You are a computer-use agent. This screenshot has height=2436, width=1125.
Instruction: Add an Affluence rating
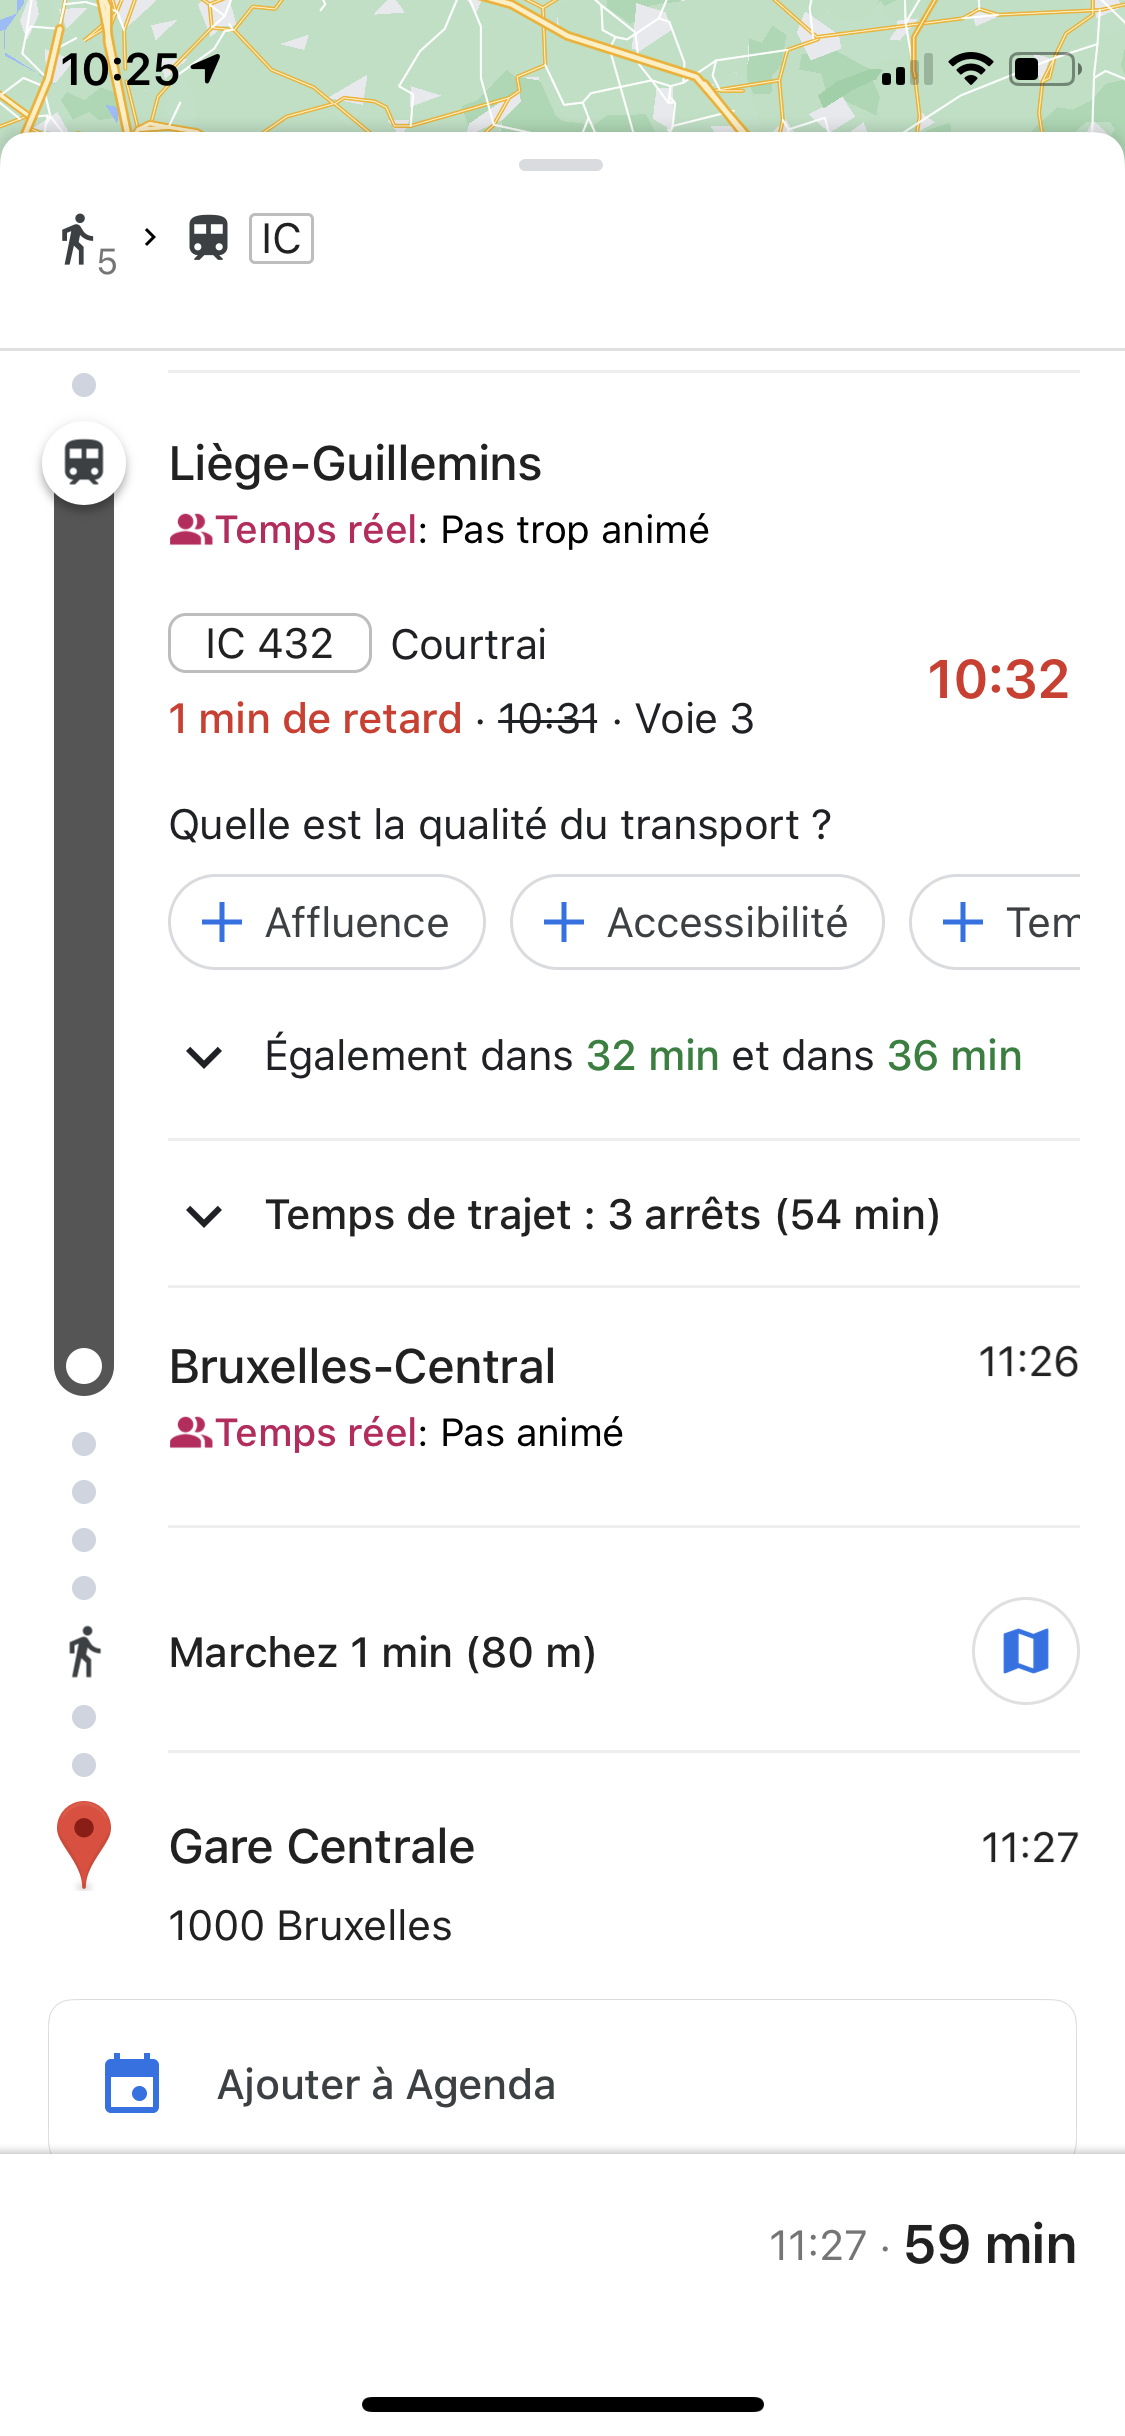pyautogui.click(x=326, y=922)
